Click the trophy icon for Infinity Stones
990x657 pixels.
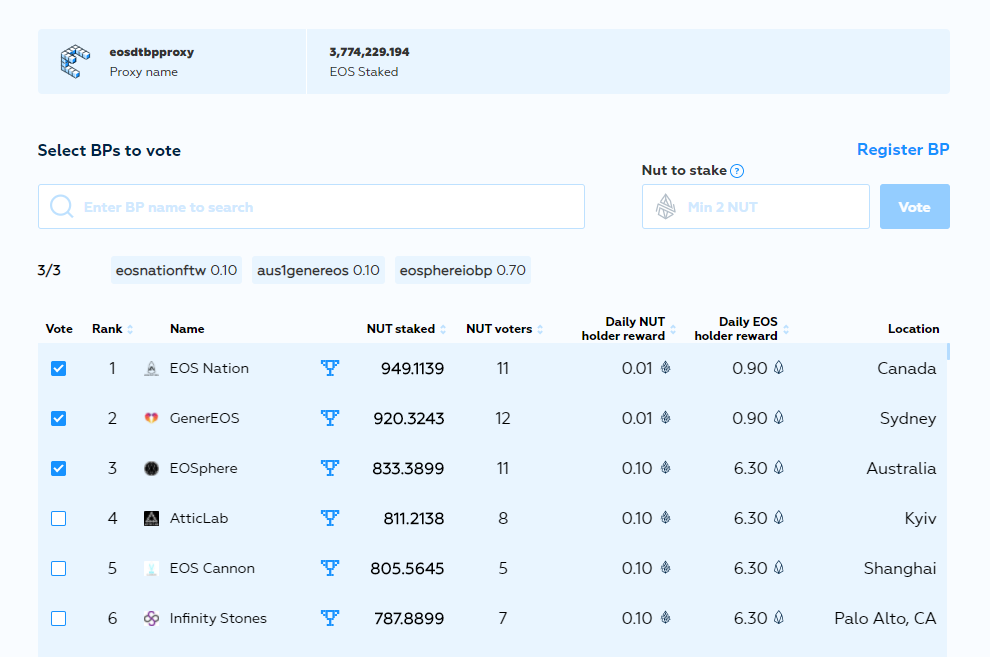point(330,618)
